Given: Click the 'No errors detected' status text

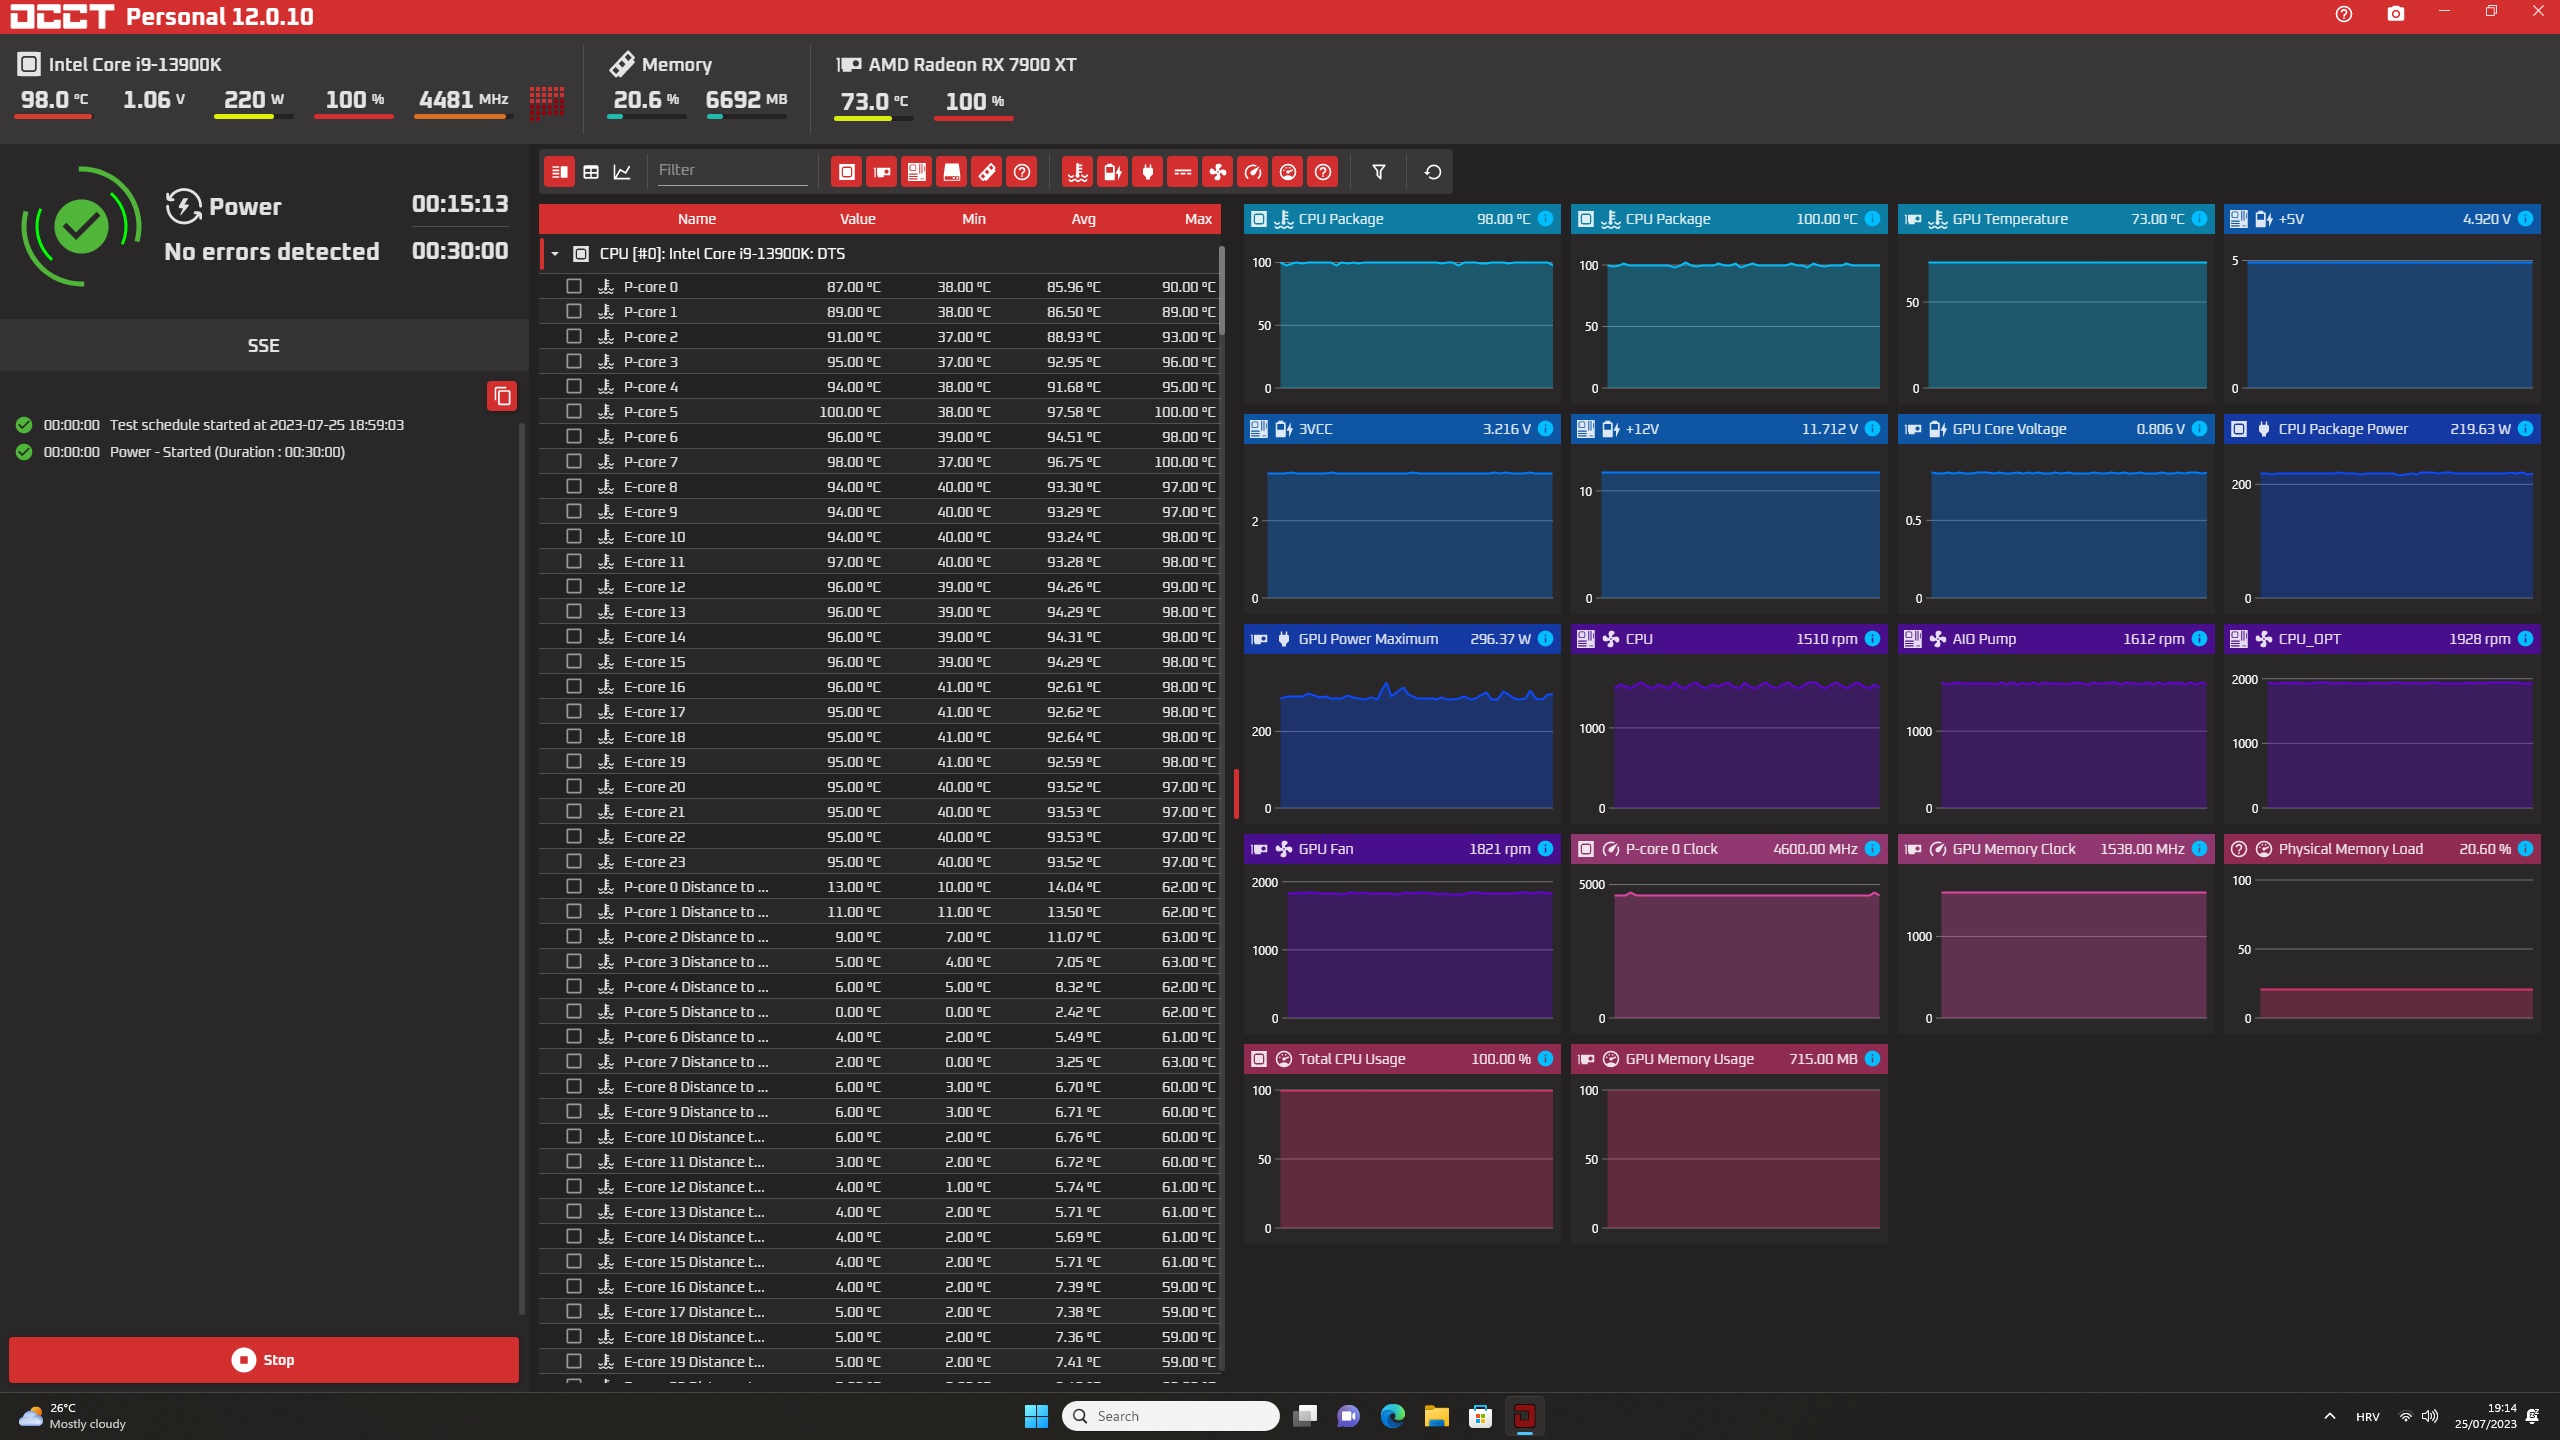Looking at the screenshot, I should [x=272, y=252].
